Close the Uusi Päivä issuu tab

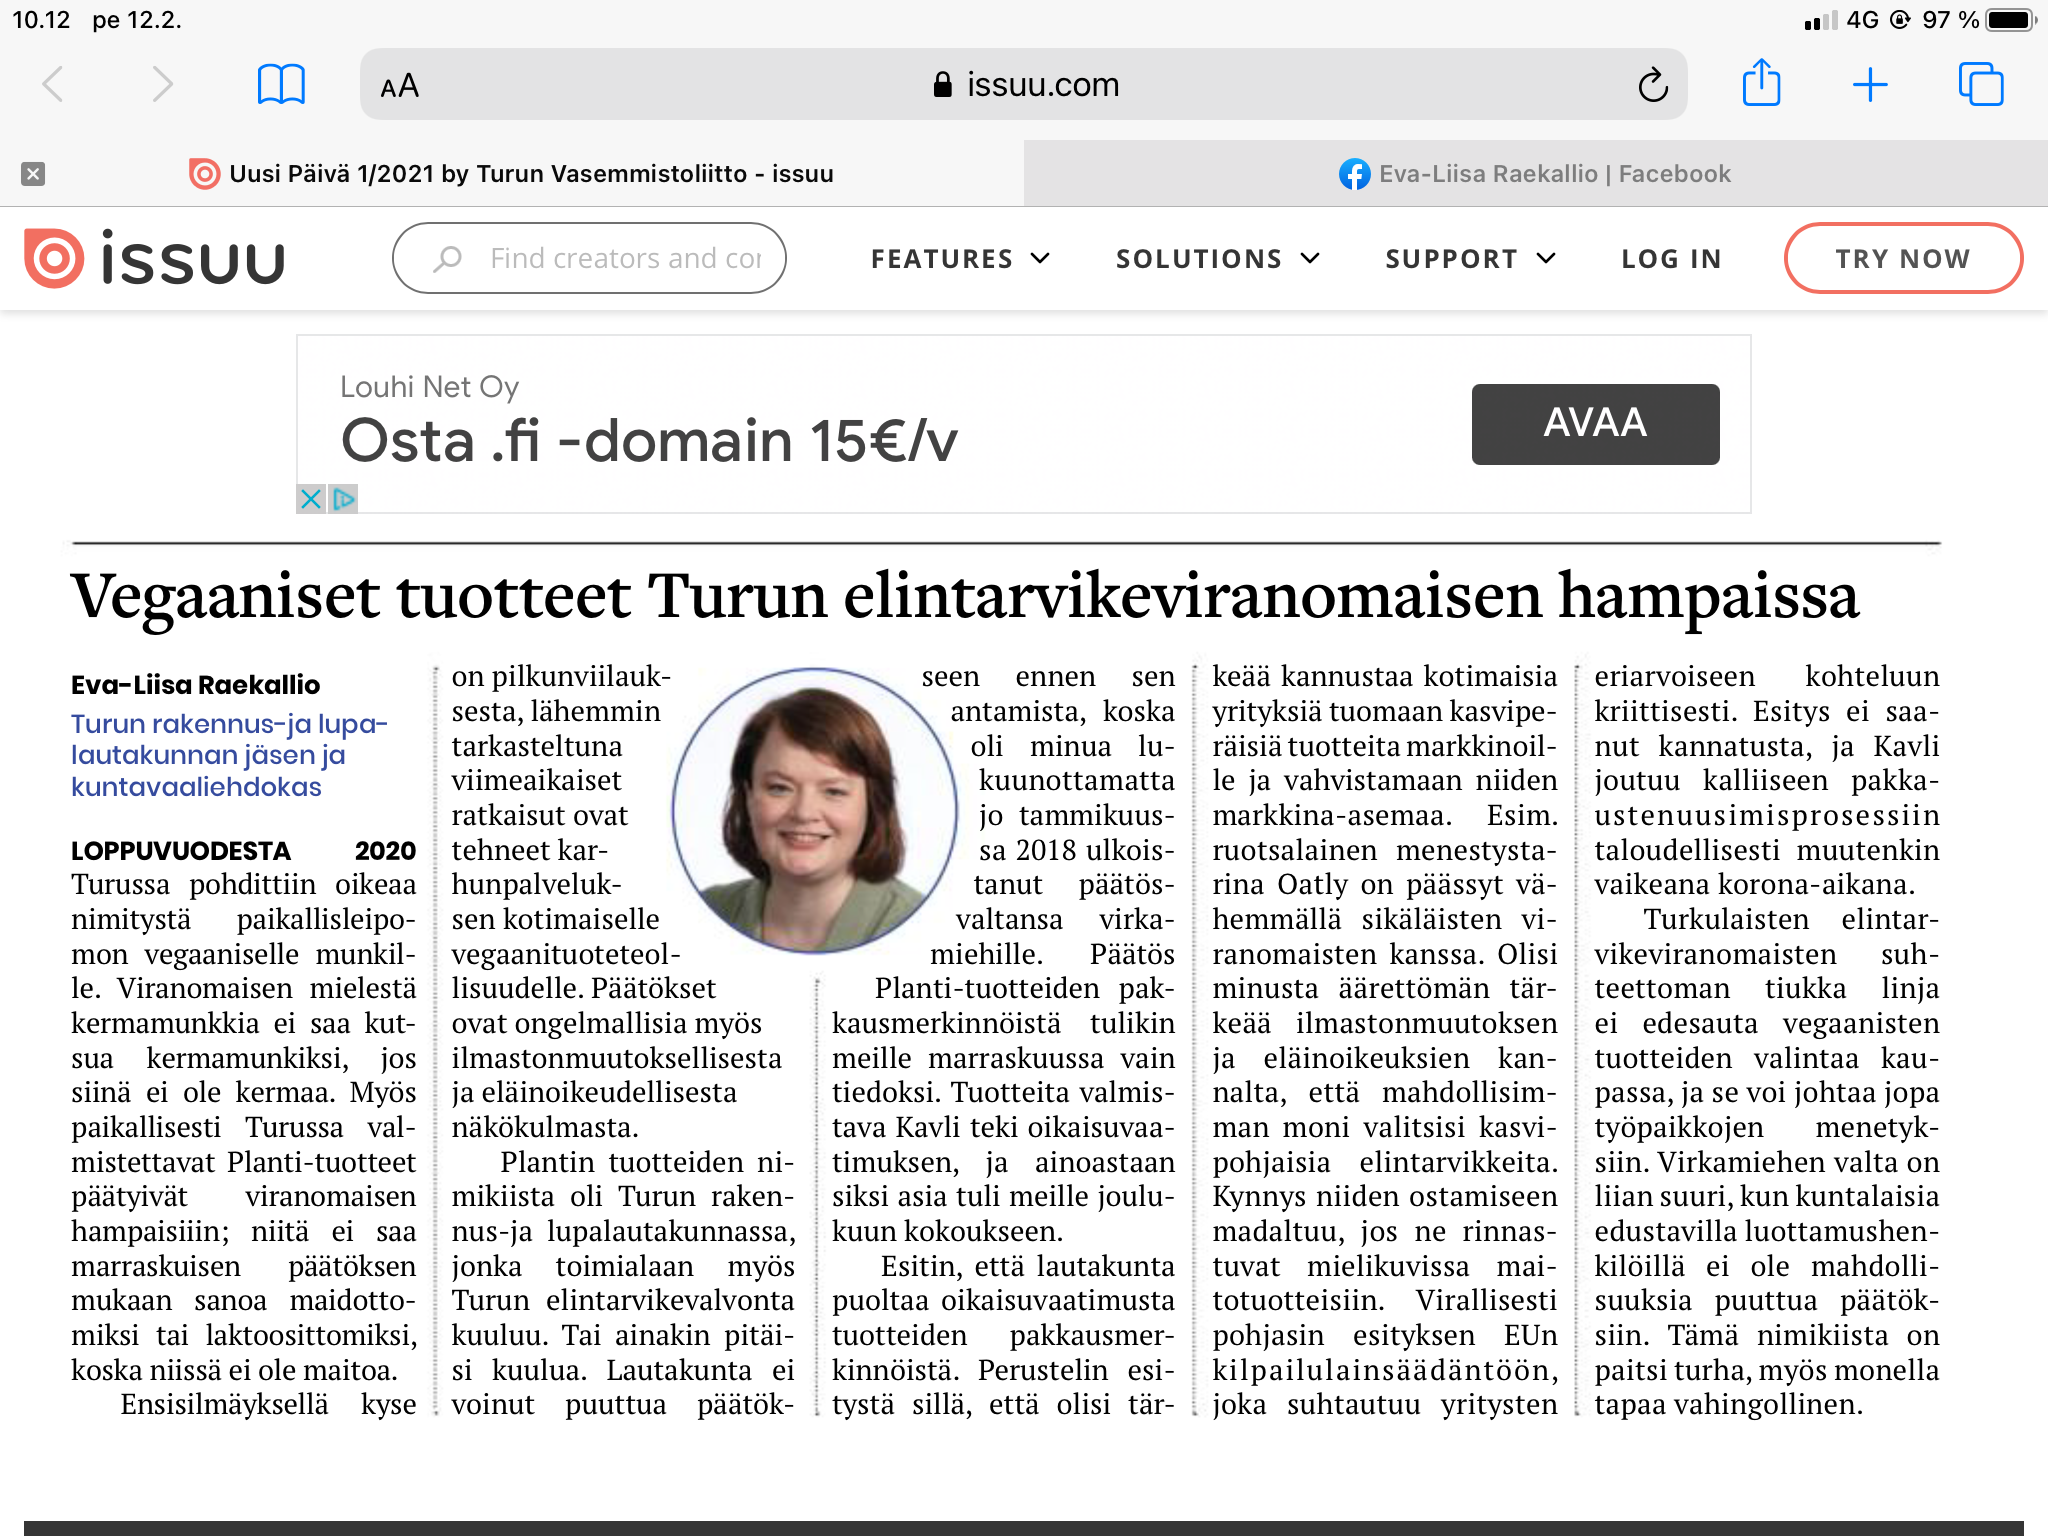[x=33, y=174]
